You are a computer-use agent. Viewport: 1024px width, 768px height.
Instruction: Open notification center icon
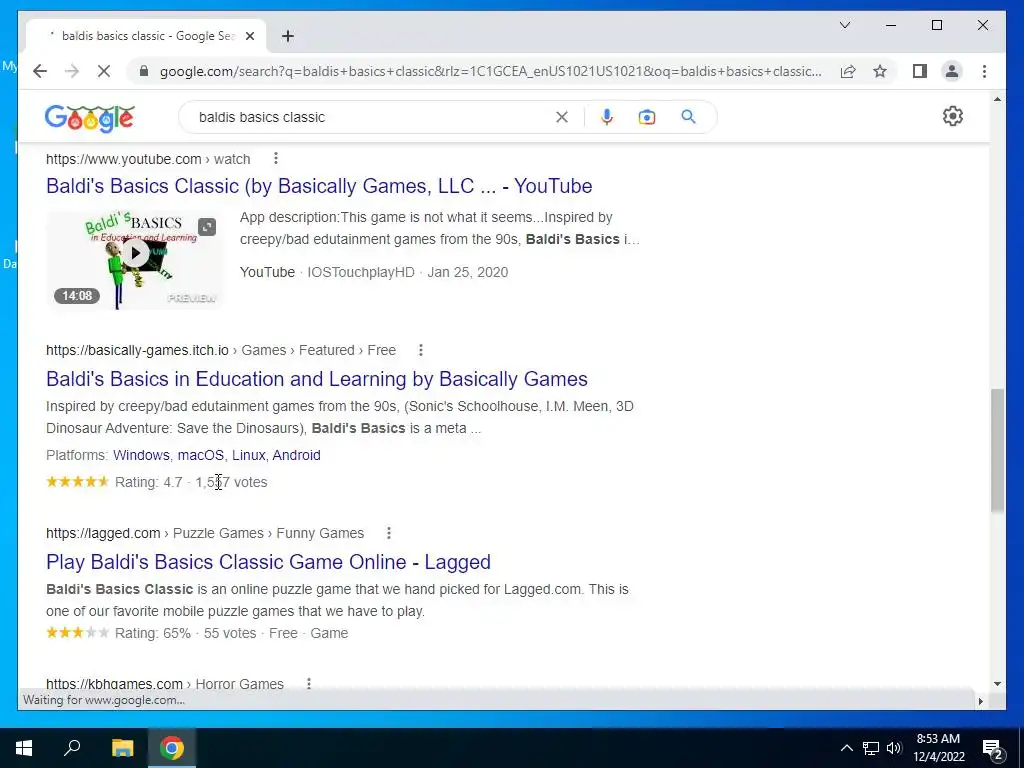(x=992, y=749)
